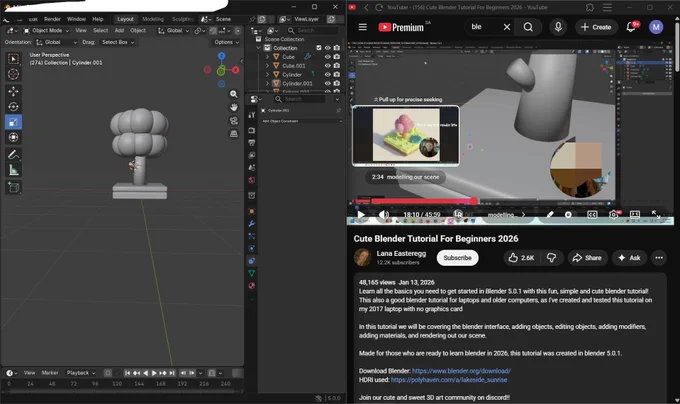This screenshot has height=404, width=680.
Task: Open the Physics properties tab
Action: (x=252, y=248)
